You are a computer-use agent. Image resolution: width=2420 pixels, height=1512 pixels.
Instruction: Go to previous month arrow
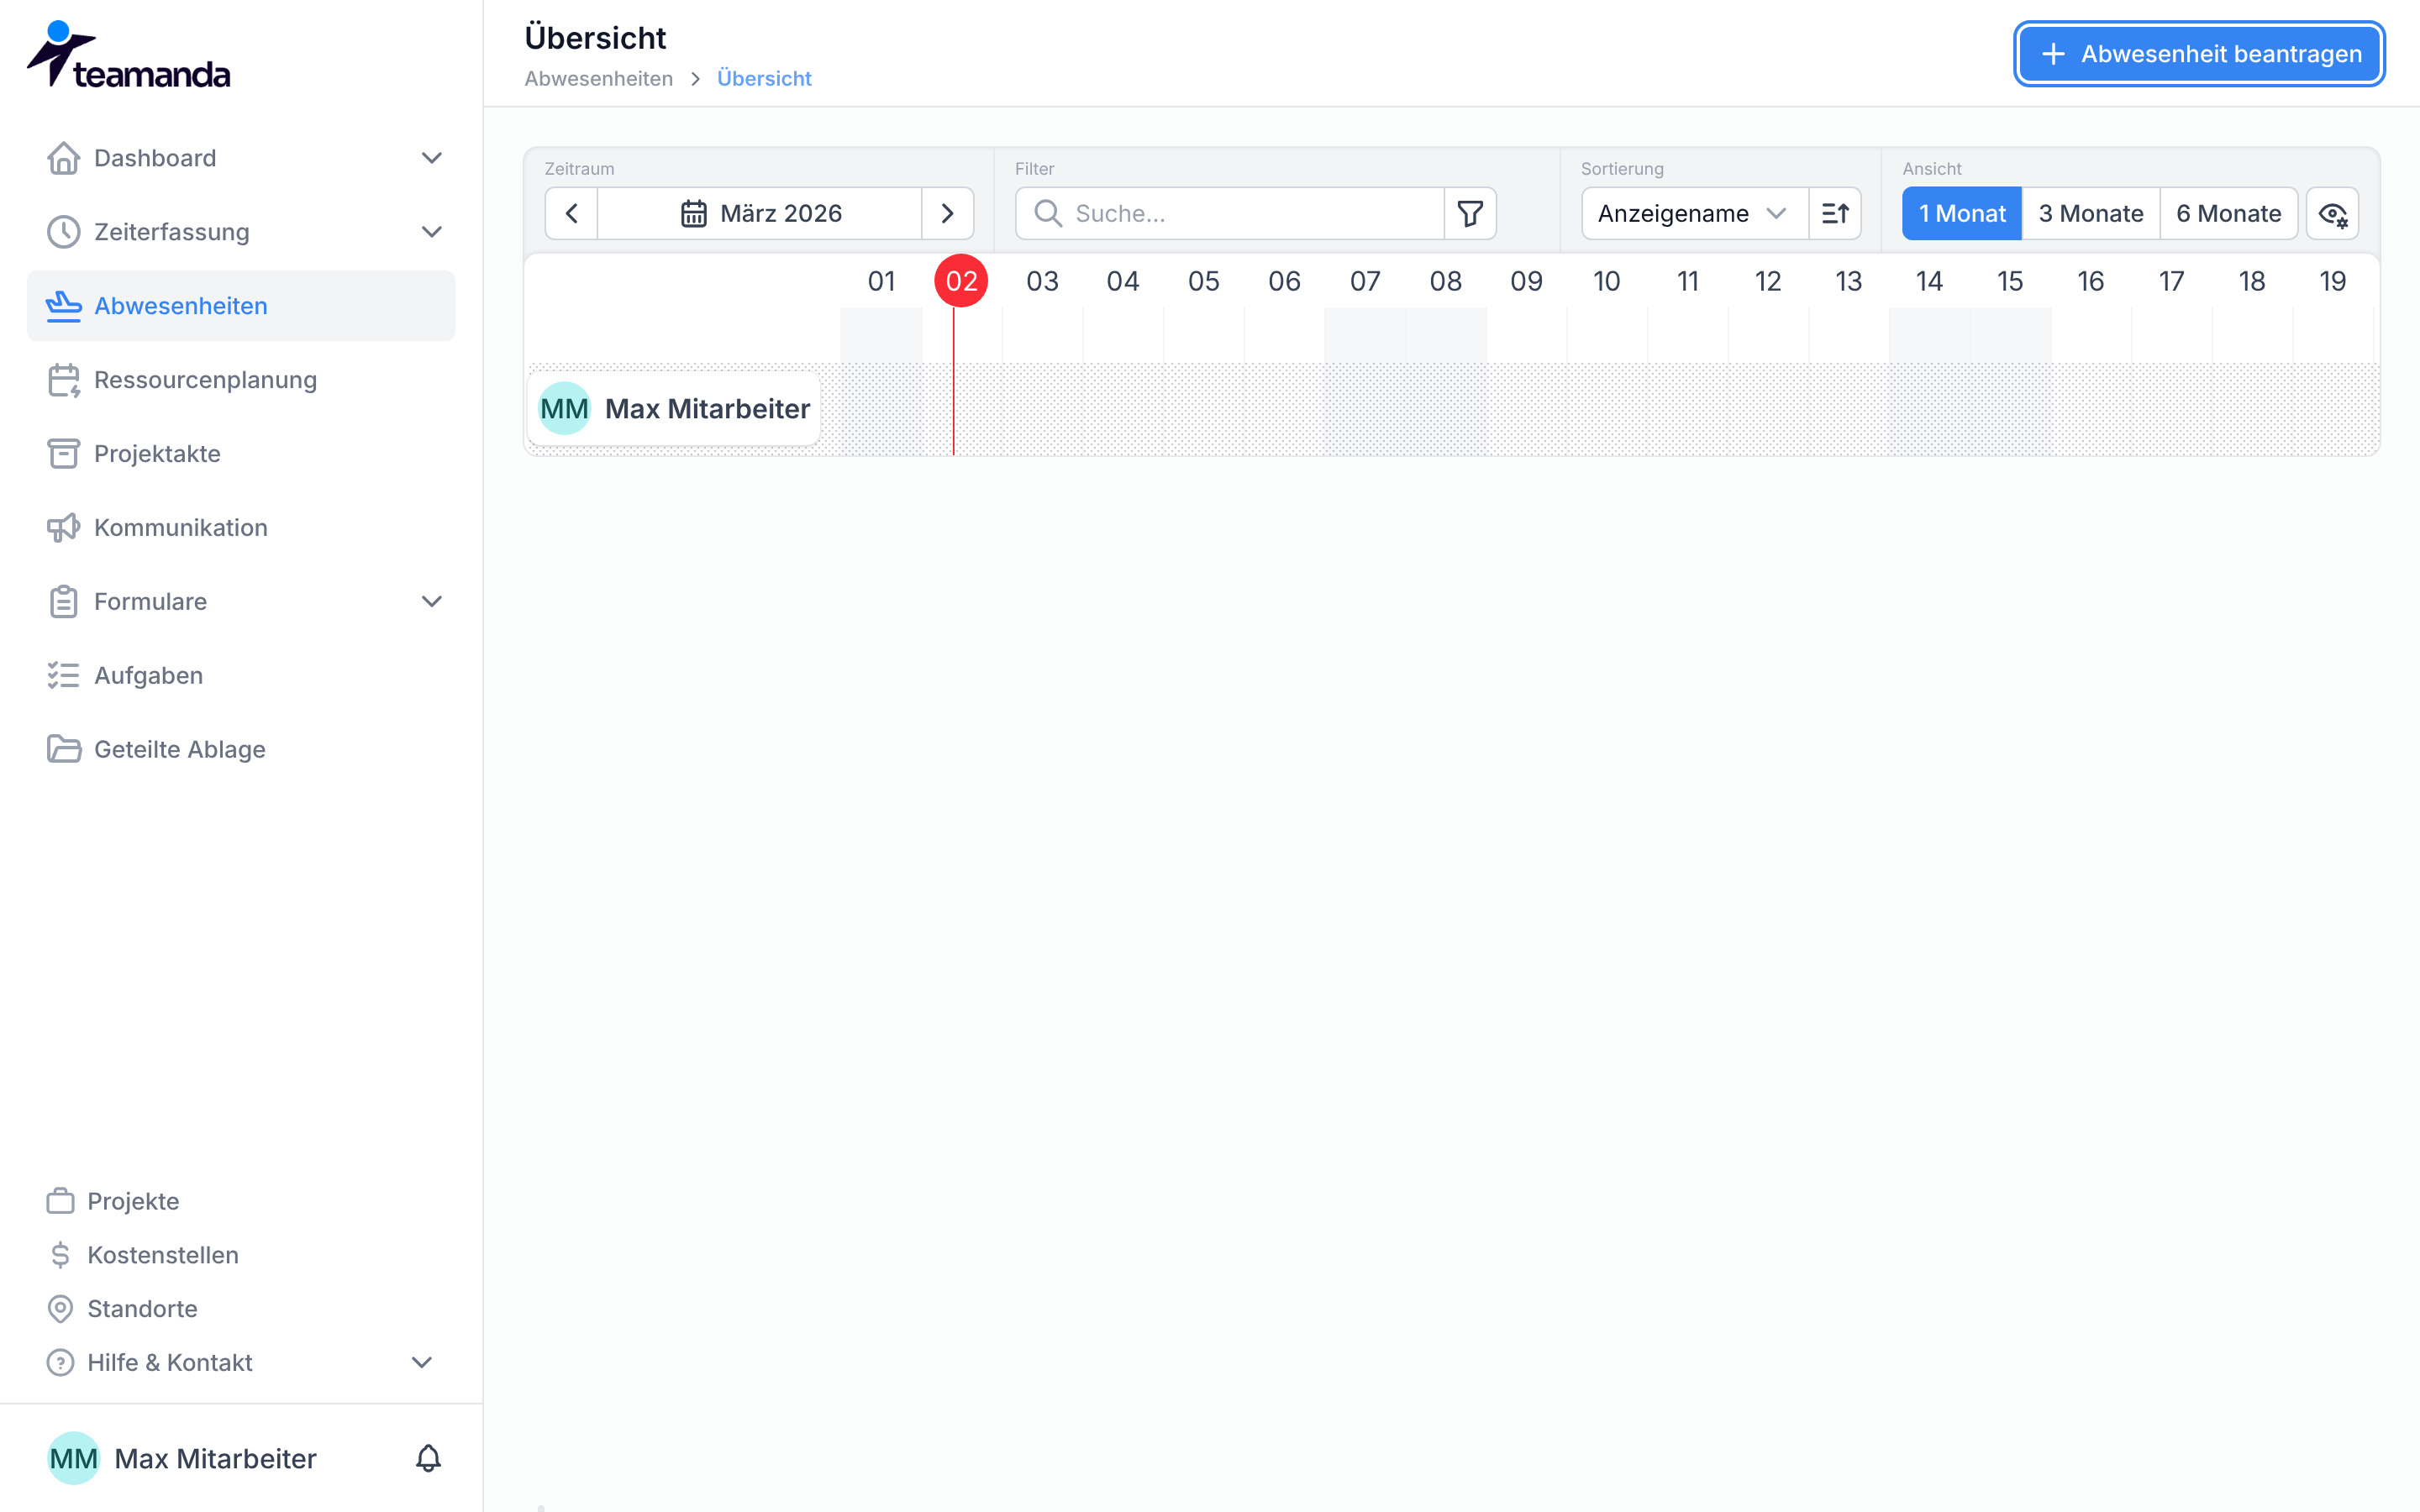(x=572, y=213)
